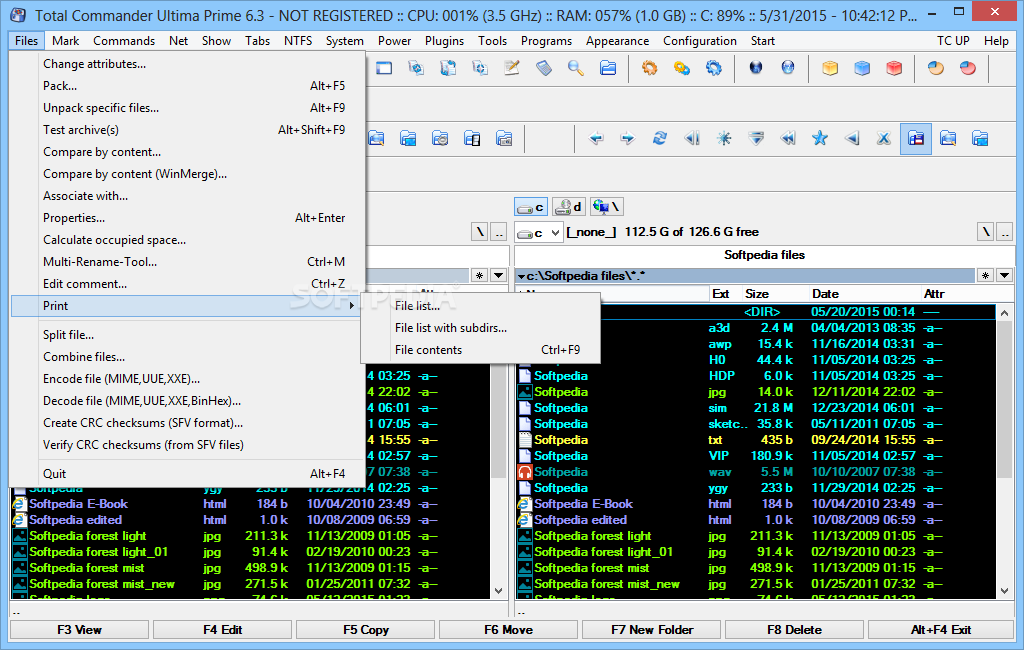Click the blue star favorites icon

pyautogui.click(x=820, y=138)
